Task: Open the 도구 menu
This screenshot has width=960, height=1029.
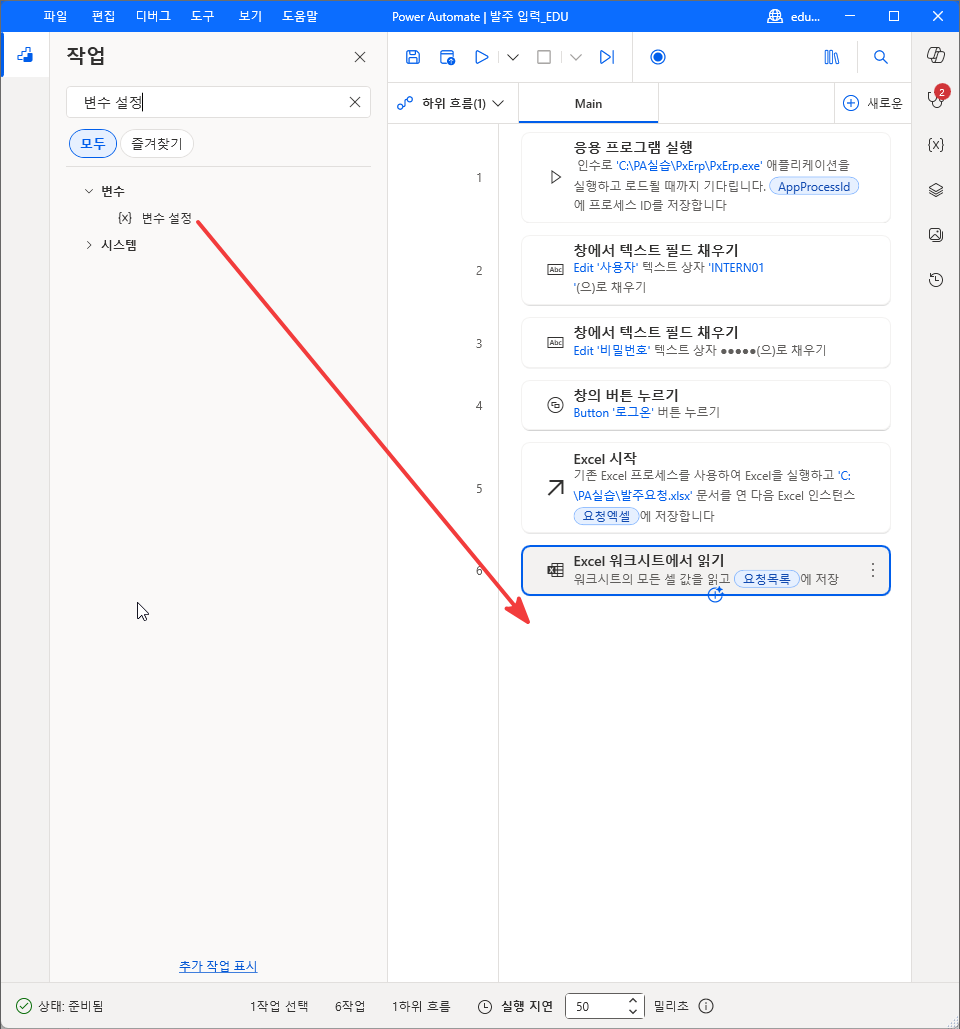Action: 202,16
